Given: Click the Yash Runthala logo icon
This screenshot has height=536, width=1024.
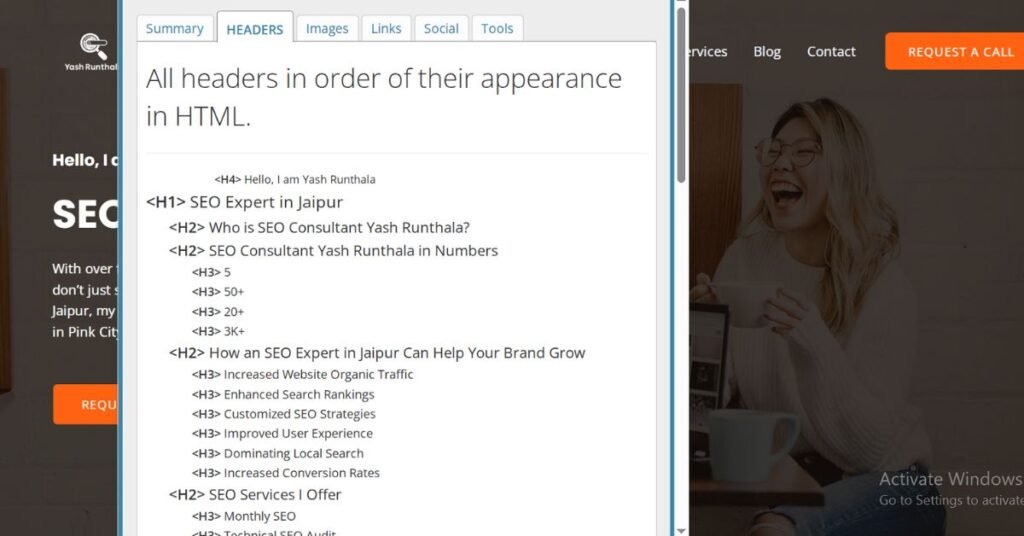Looking at the screenshot, I should tap(93, 46).
